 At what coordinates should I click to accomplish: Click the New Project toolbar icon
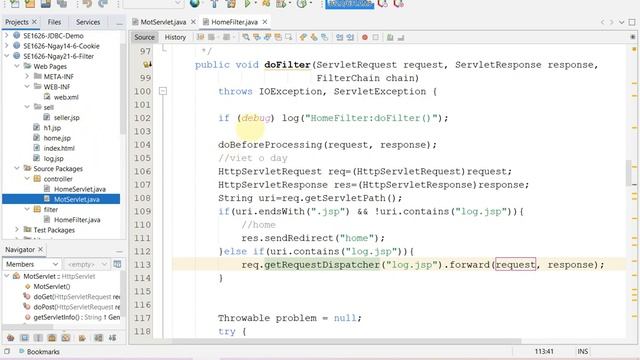(30, 4)
